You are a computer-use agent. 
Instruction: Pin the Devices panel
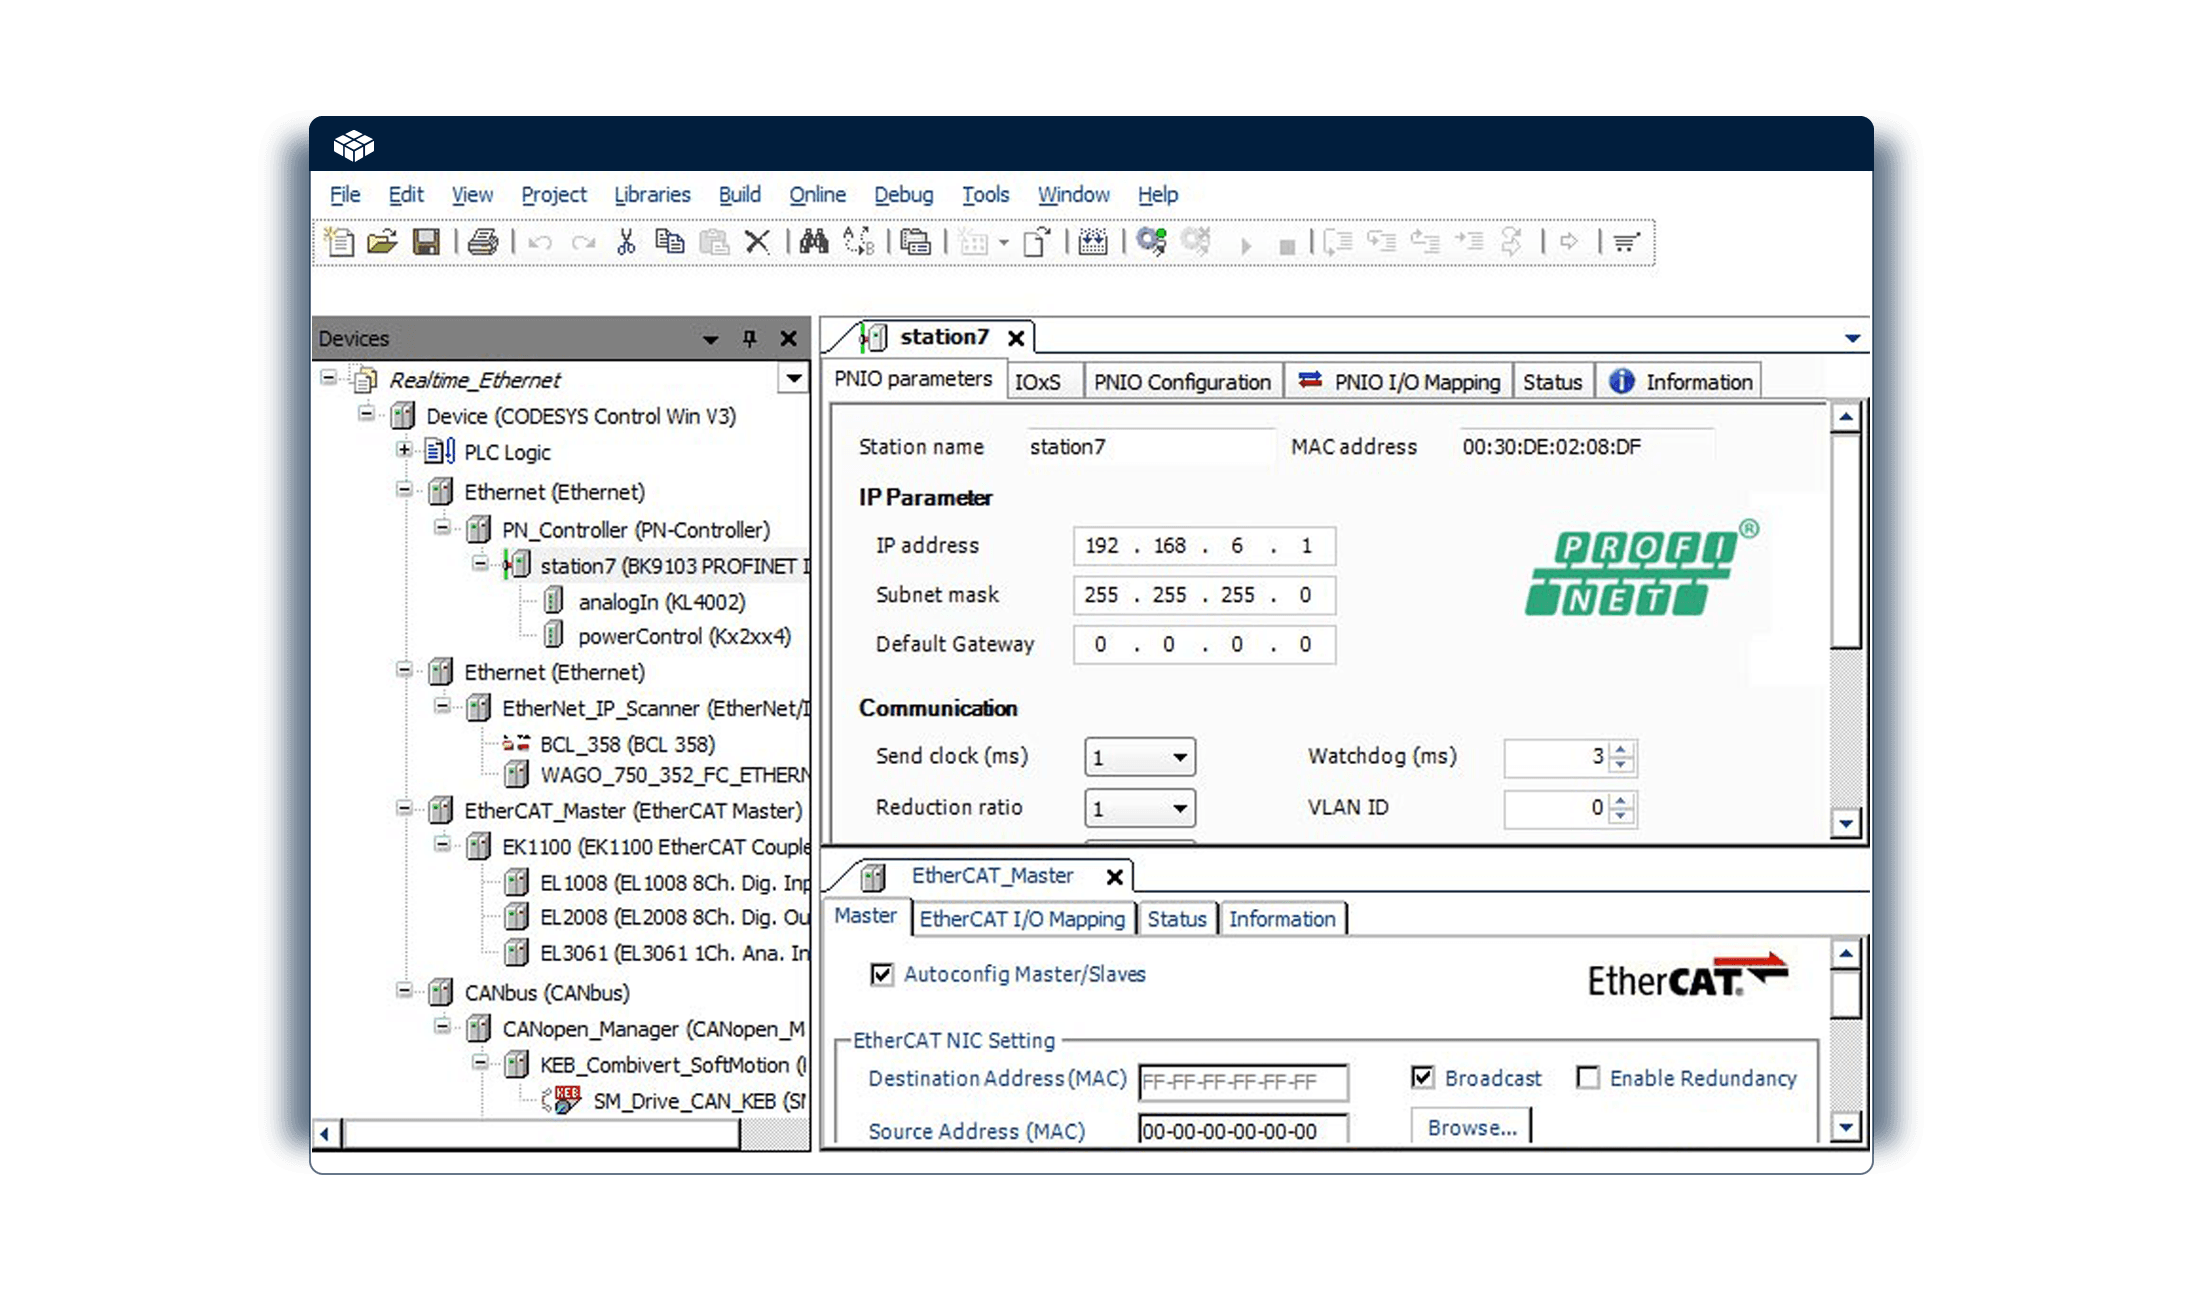[749, 339]
